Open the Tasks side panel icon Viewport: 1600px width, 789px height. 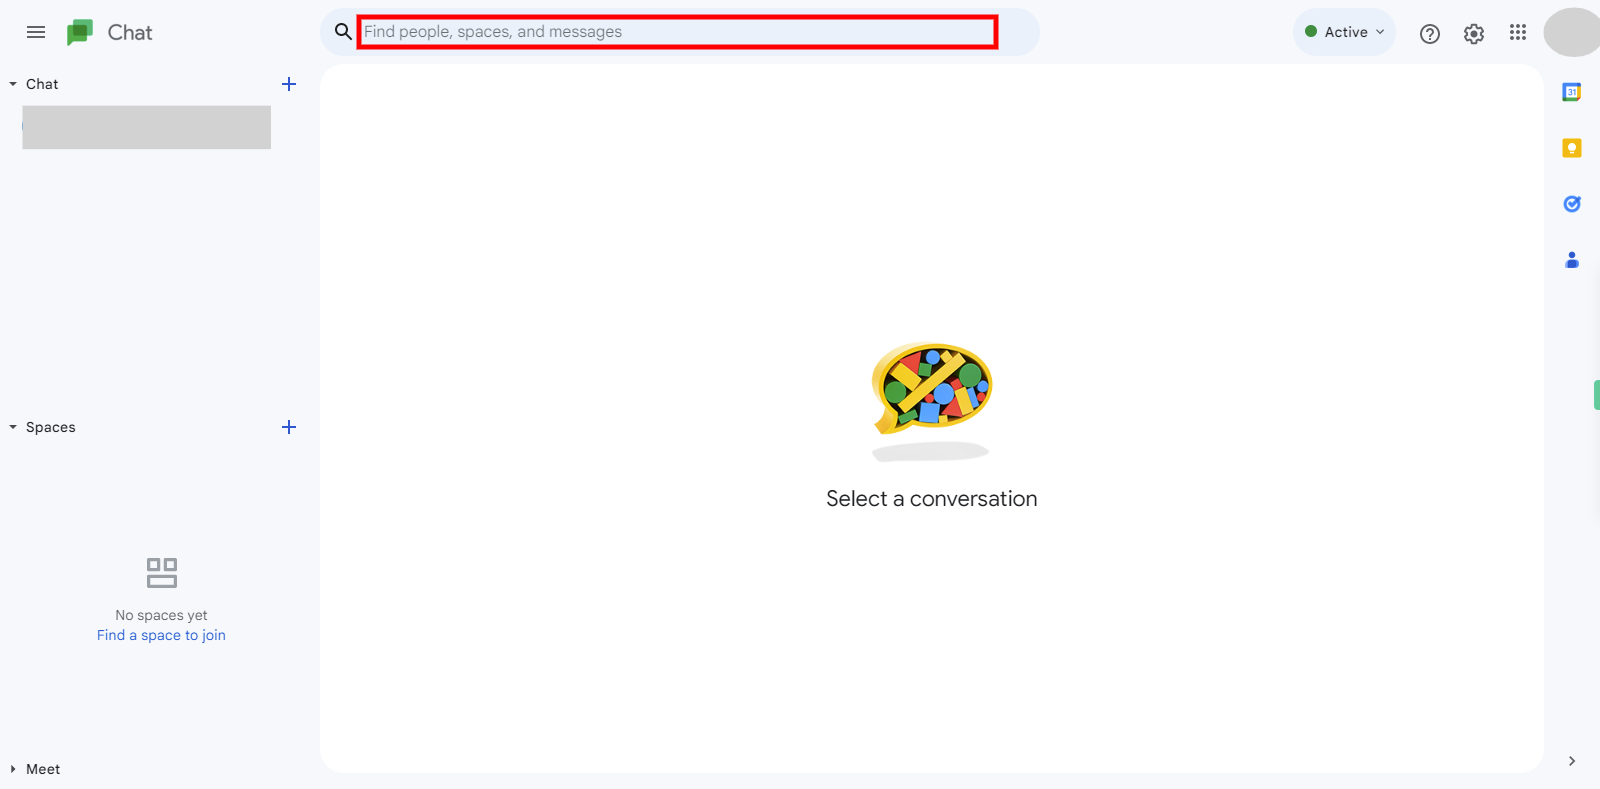[x=1572, y=204]
